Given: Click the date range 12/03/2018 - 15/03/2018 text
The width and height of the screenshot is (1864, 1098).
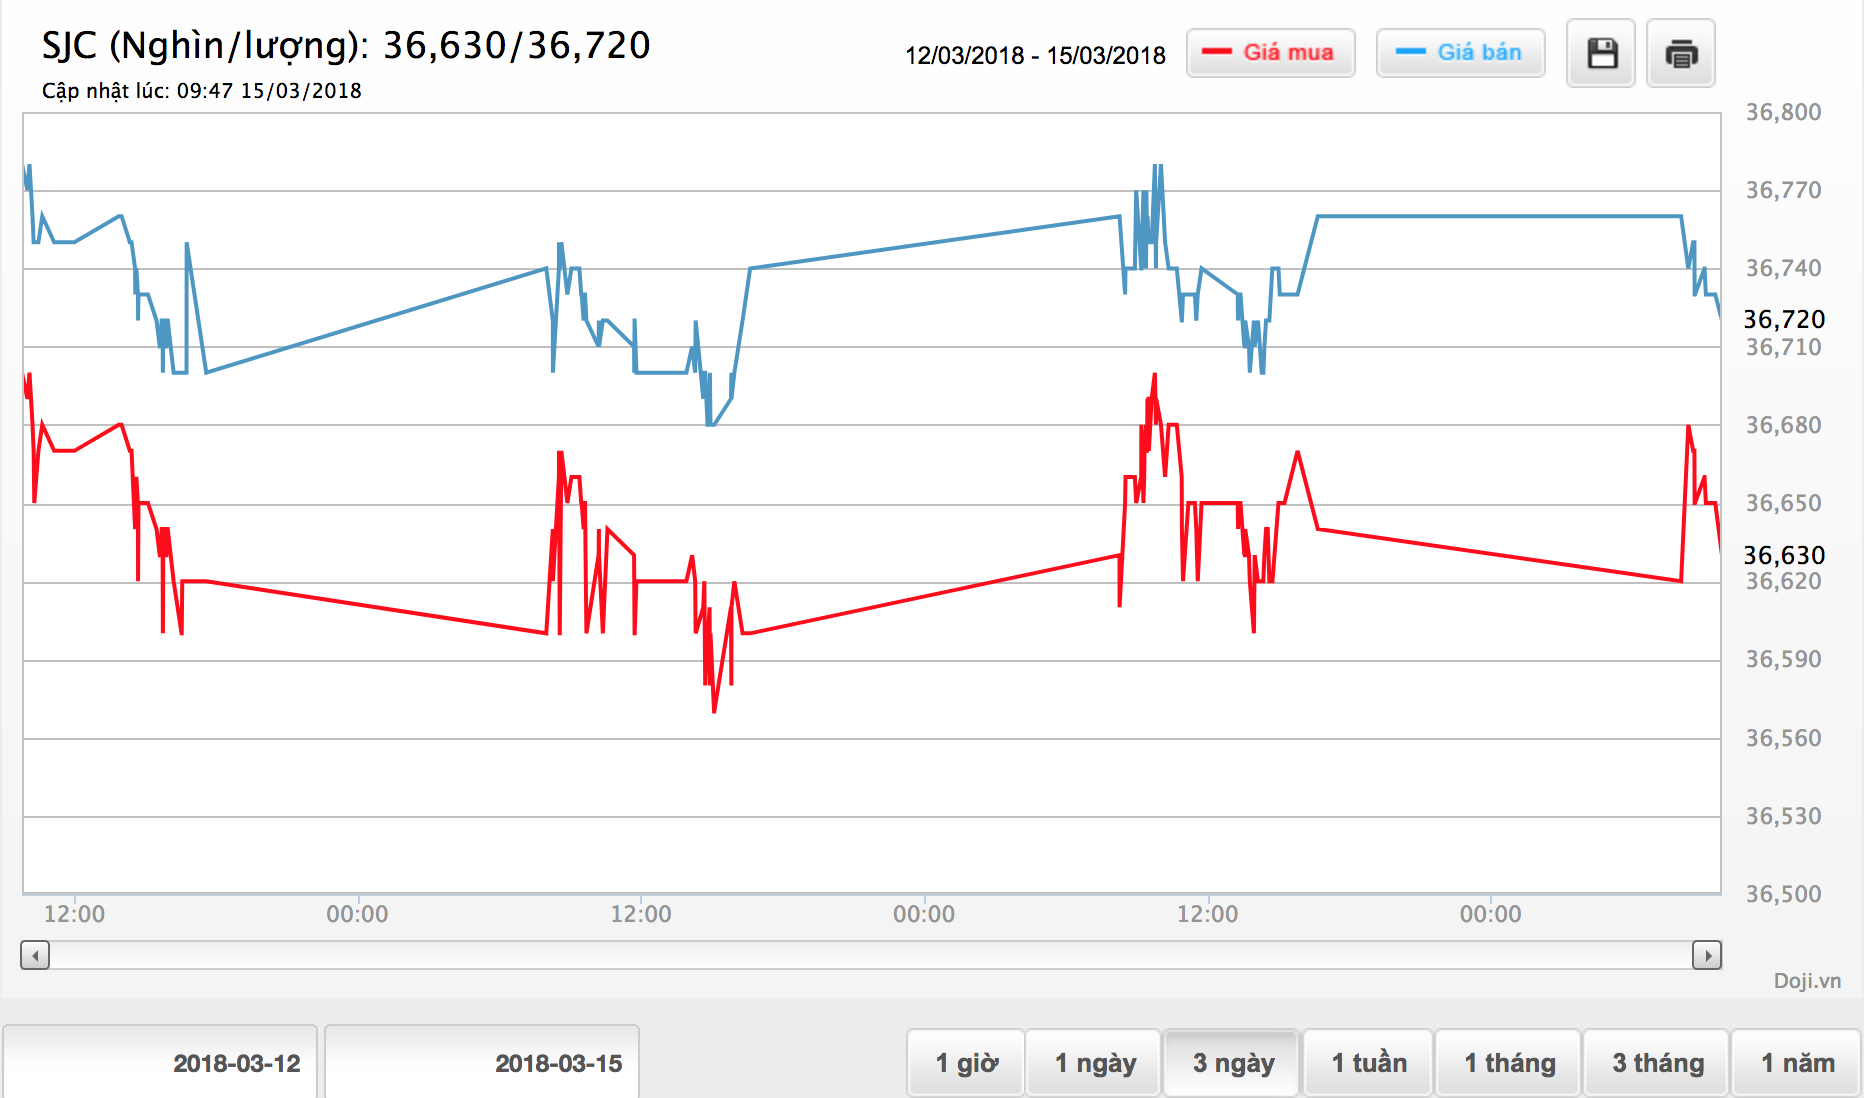Looking at the screenshot, I should 1035,55.
